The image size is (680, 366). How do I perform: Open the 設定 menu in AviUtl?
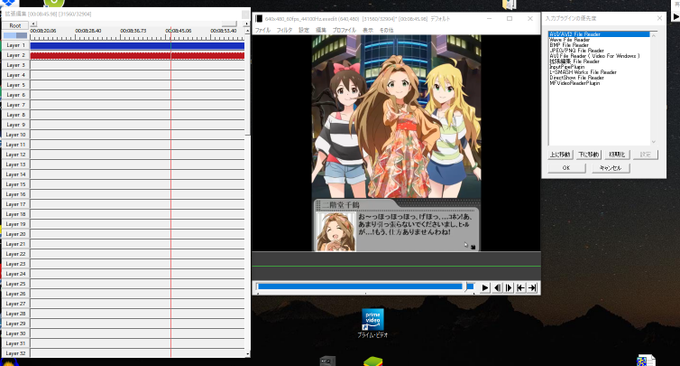coord(304,30)
